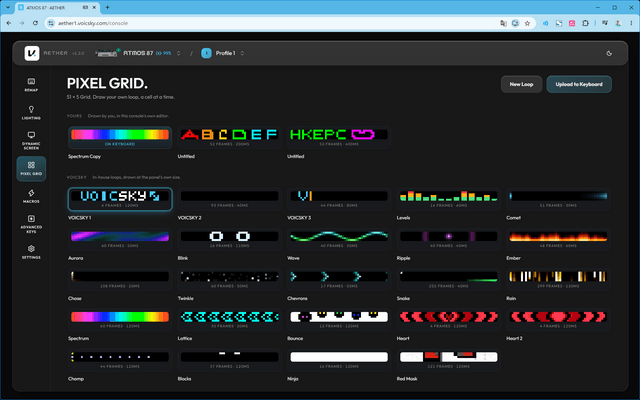640x400 pixels.
Task: Select the Comet loop thumbnail
Action: pos(558,199)
